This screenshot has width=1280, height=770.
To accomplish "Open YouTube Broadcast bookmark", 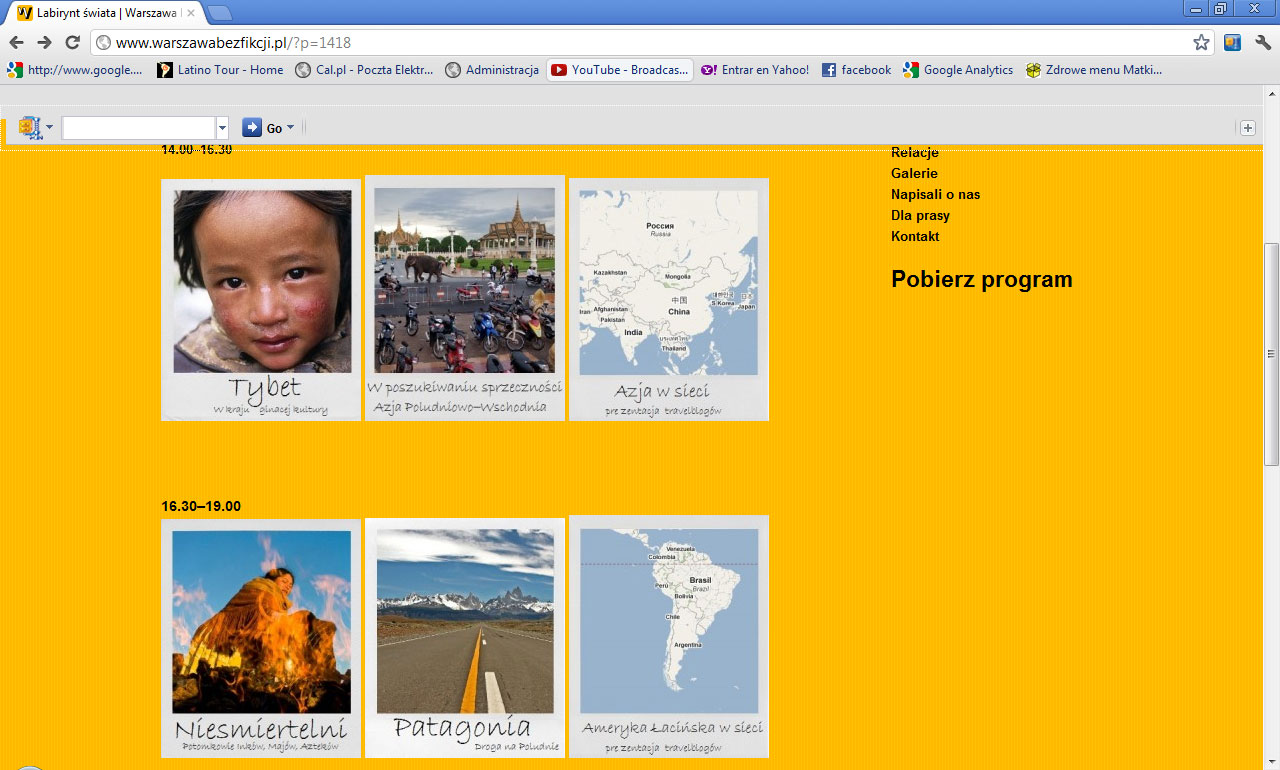I will click(620, 70).
